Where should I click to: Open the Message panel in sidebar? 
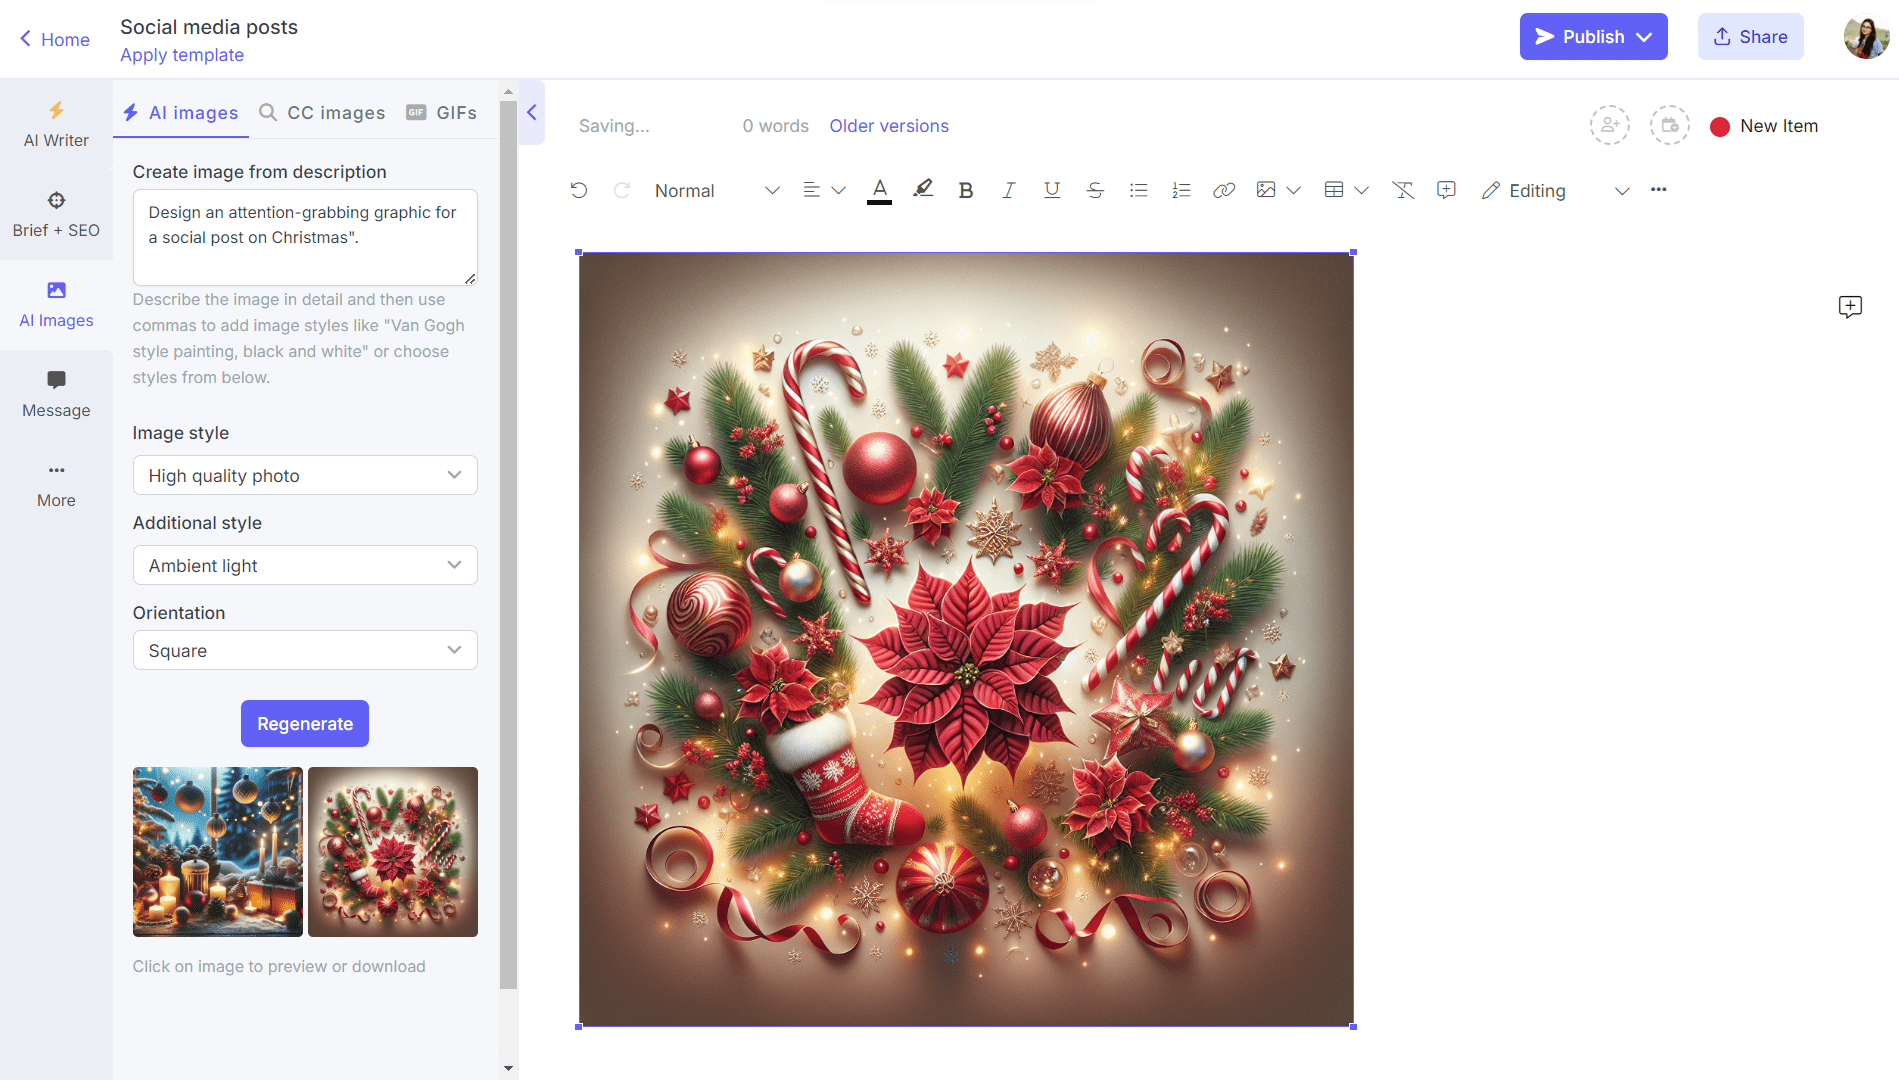coord(56,393)
